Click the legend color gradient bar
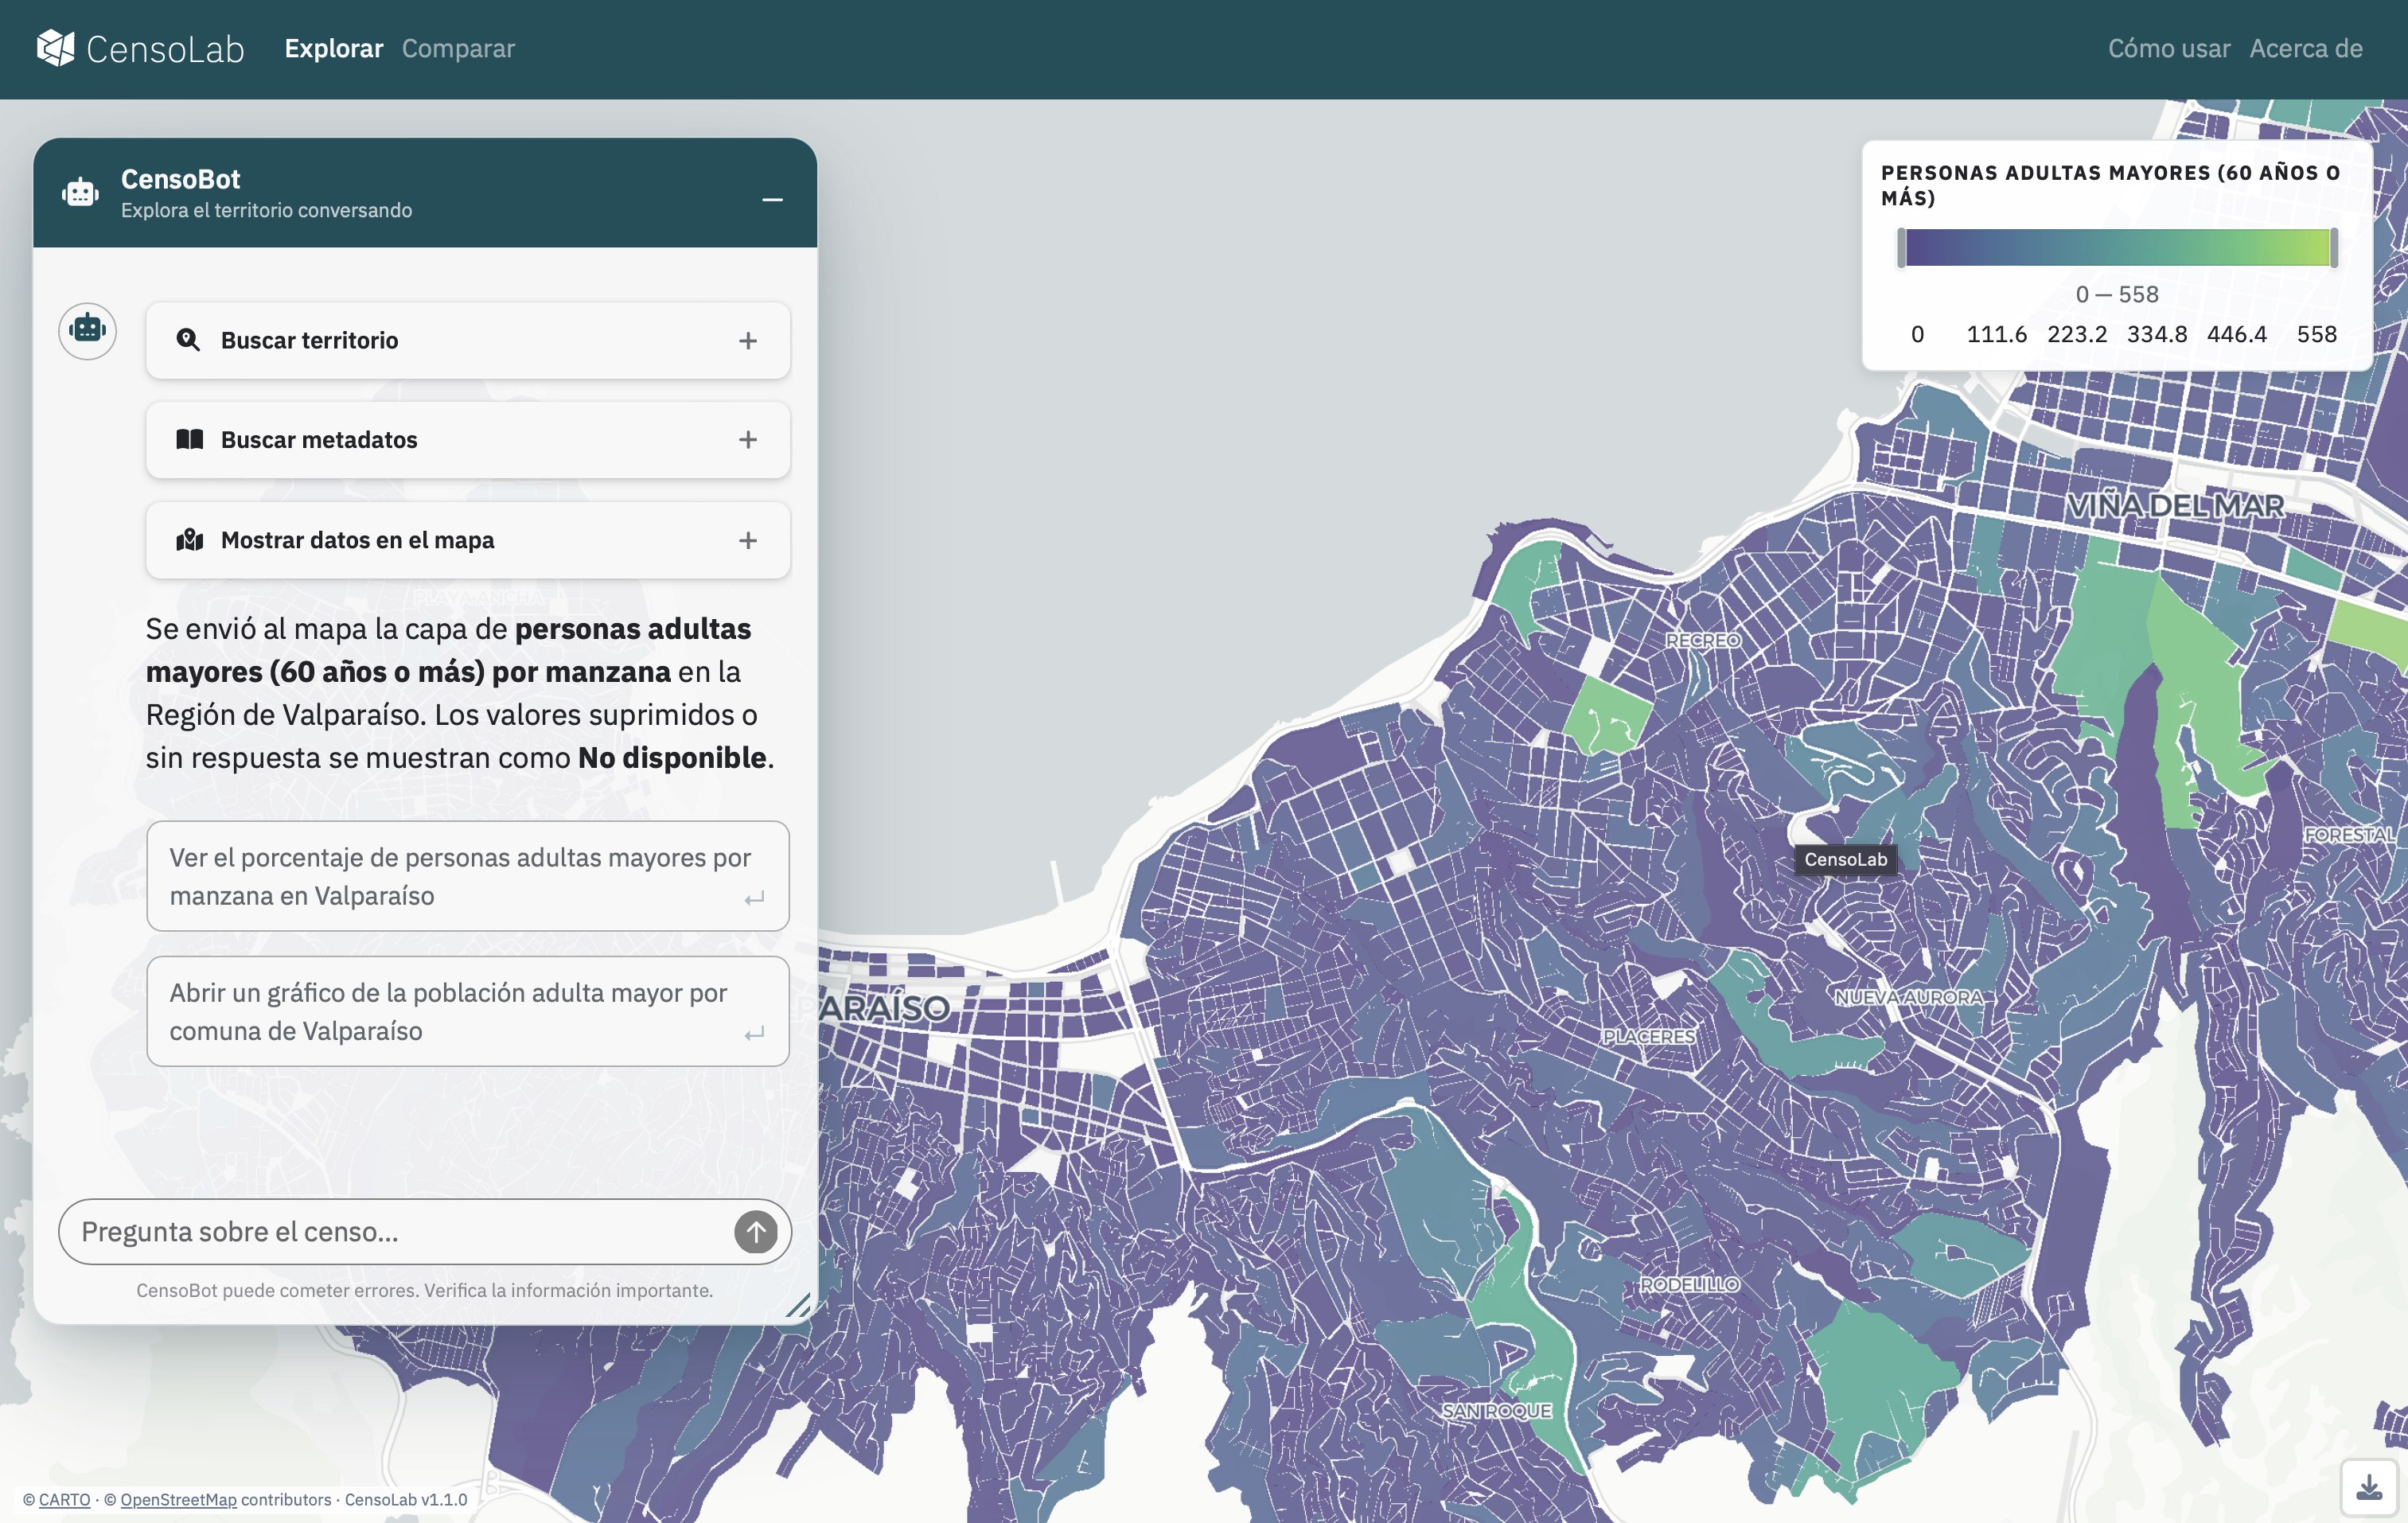The image size is (2408, 1523). 2118,248
